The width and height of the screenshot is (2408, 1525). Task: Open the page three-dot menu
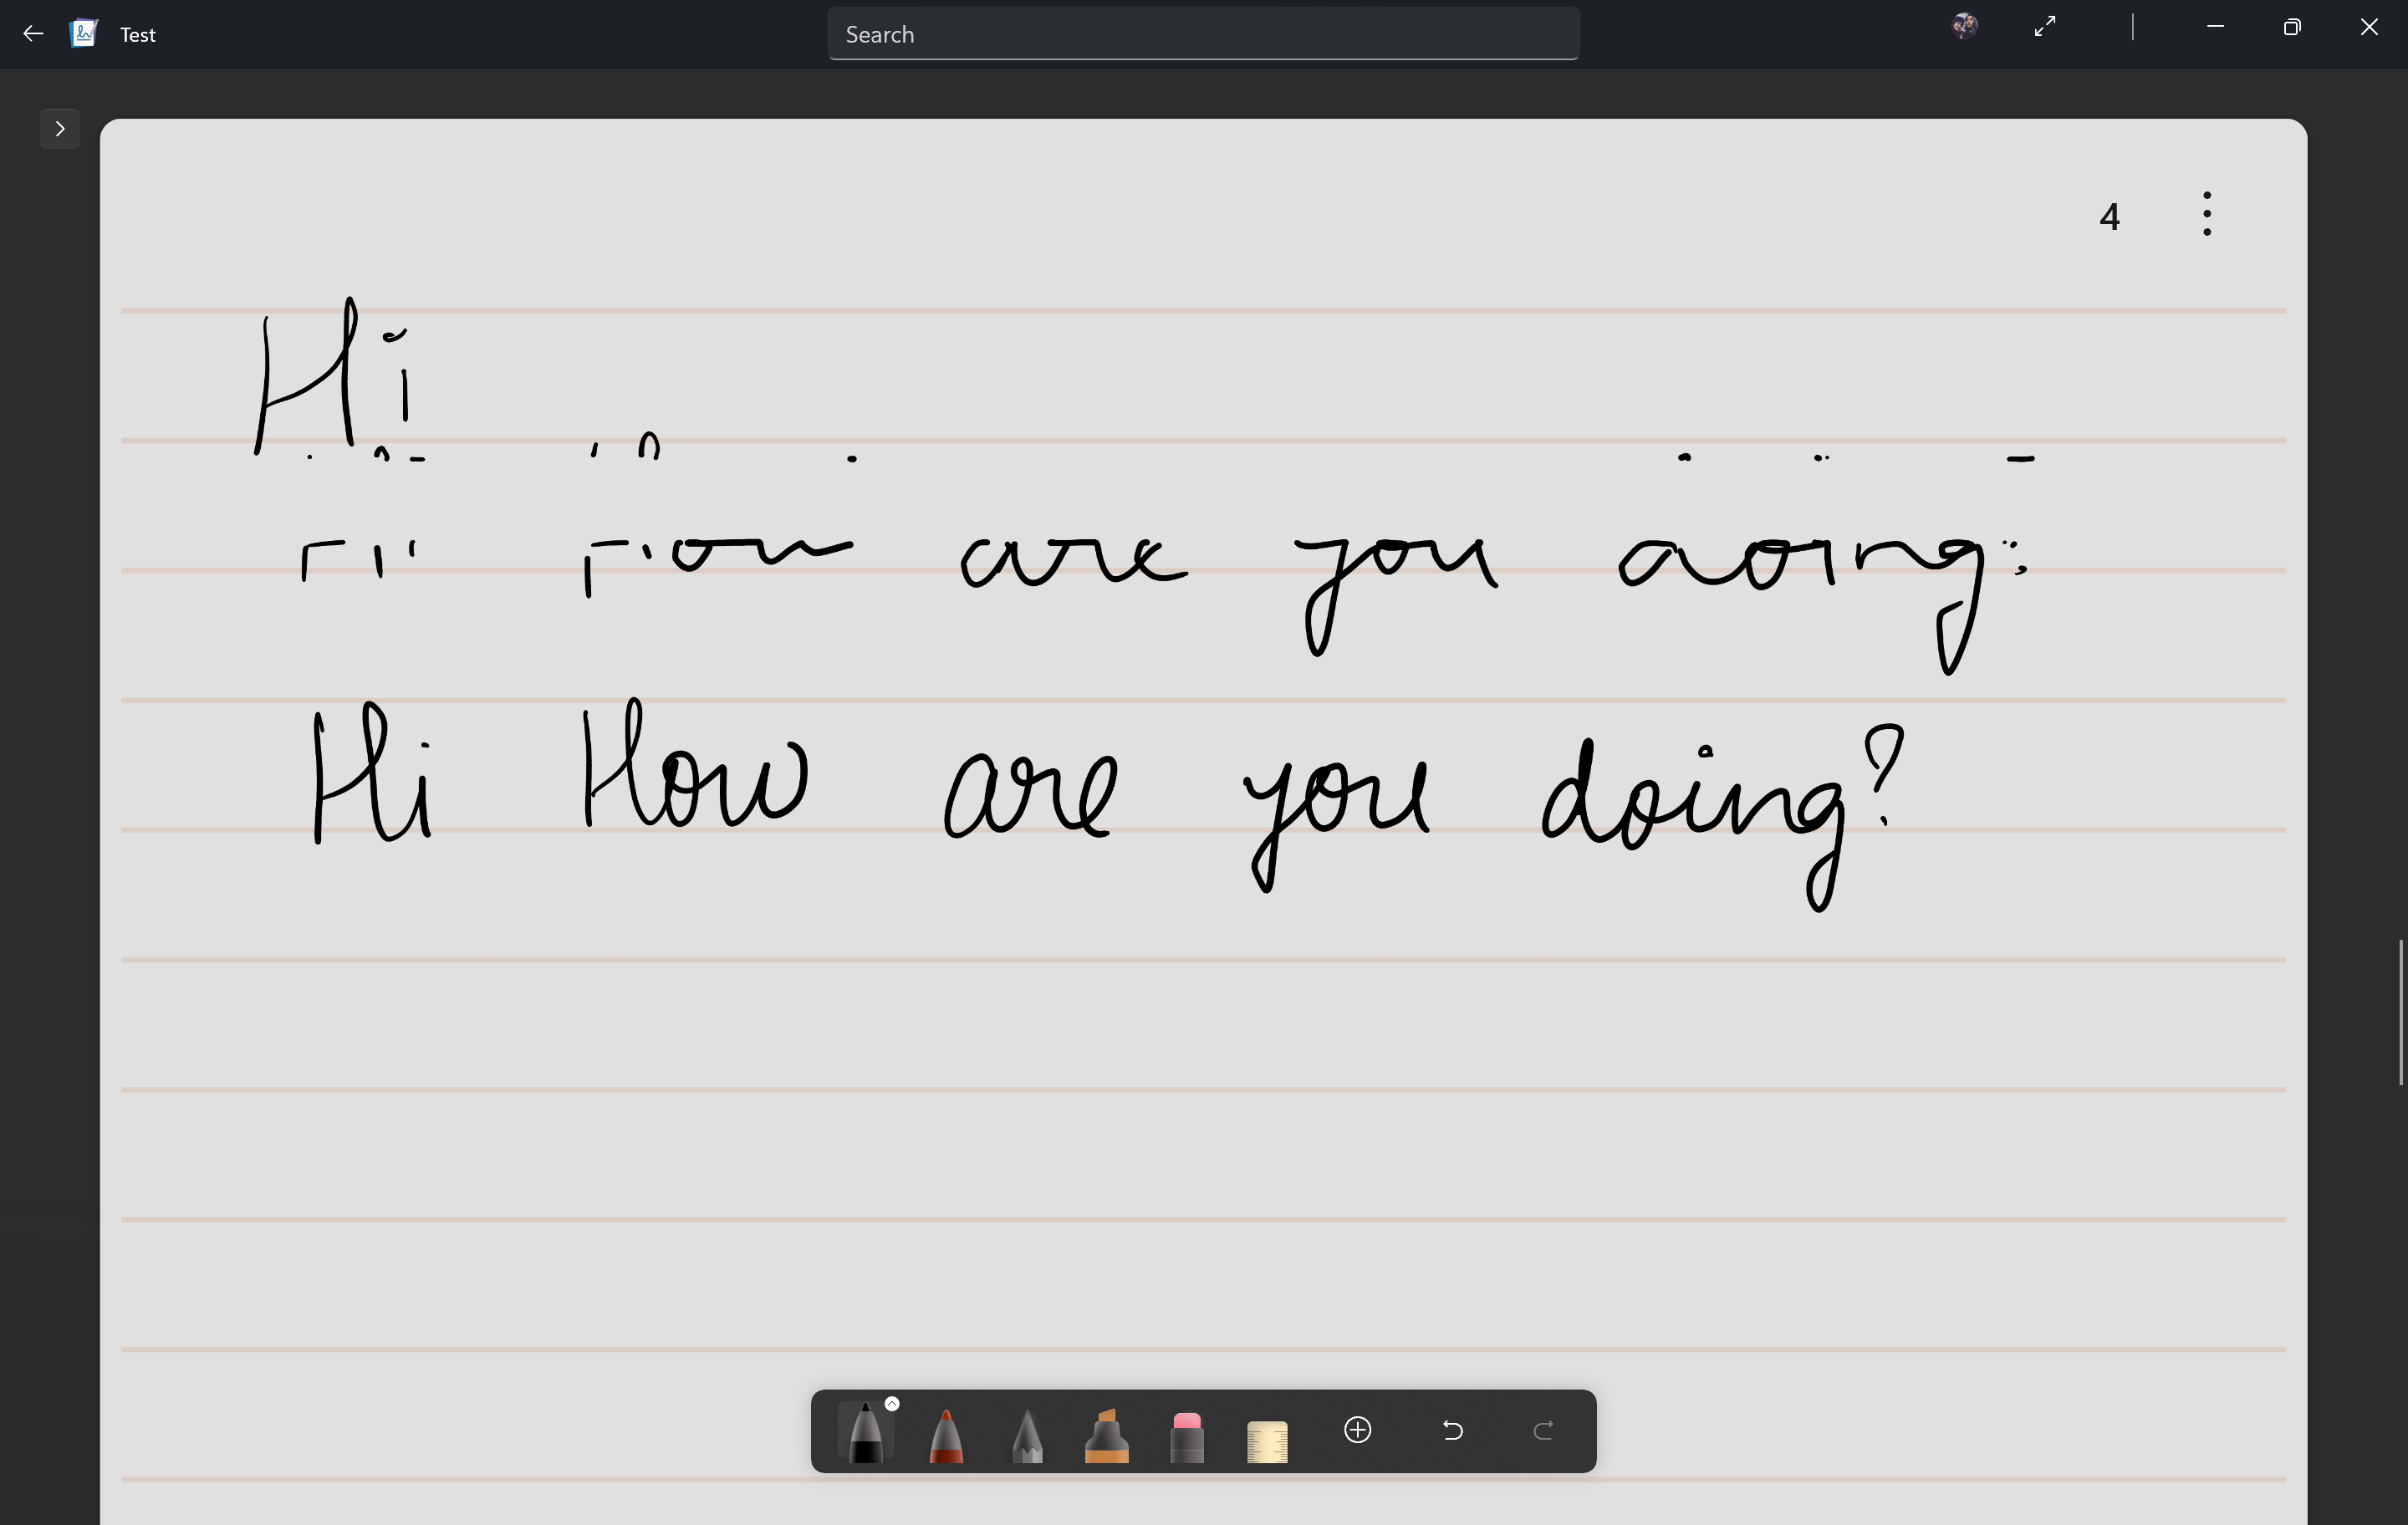[2206, 214]
